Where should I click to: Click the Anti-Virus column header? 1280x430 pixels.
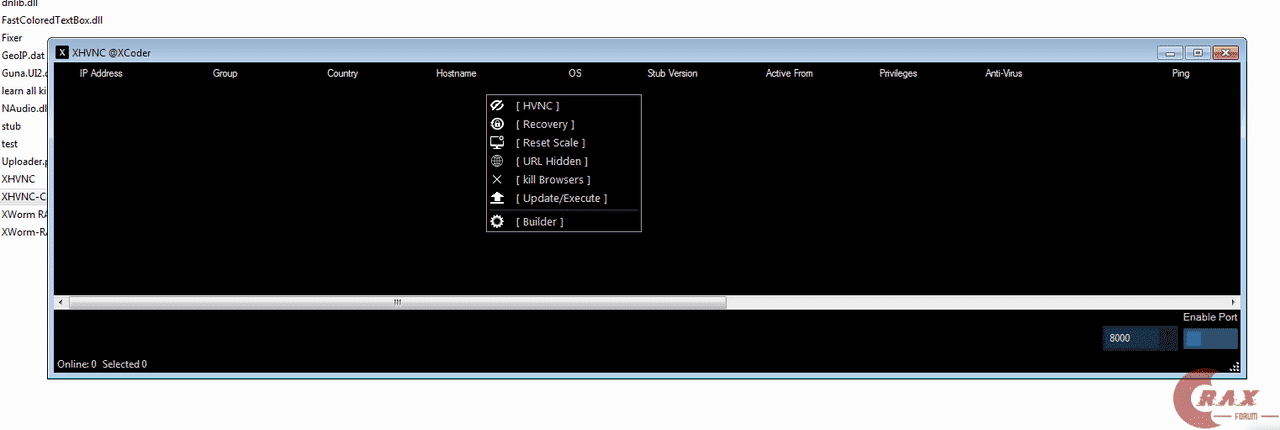1003,74
